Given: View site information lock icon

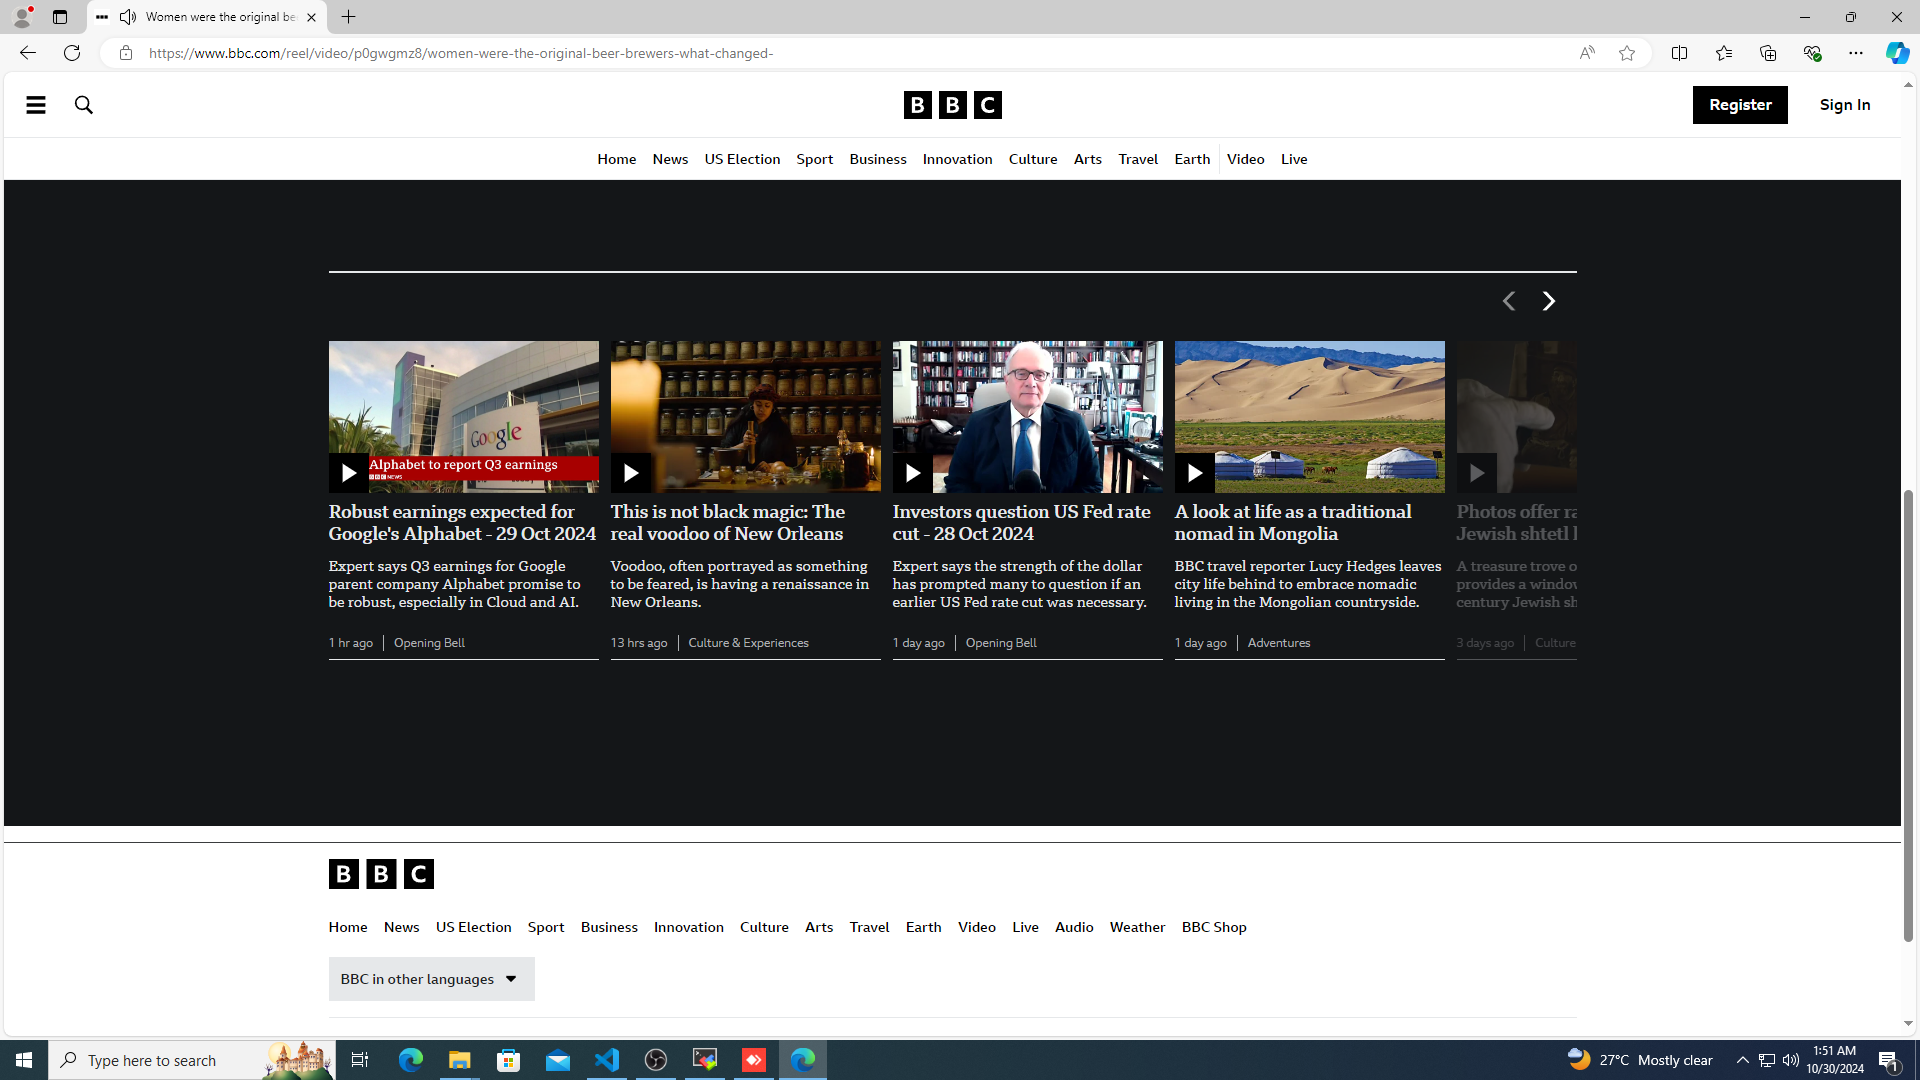Looking at the screenshot, I should [x=125, y=53].
